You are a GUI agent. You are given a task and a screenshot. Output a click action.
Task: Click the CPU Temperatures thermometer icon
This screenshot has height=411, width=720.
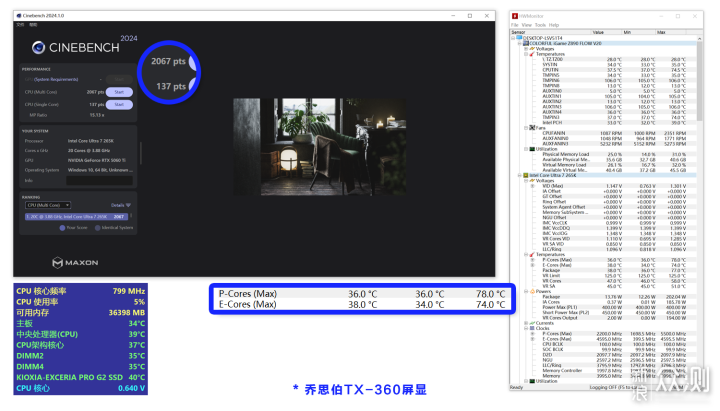[x=532, y=254]
